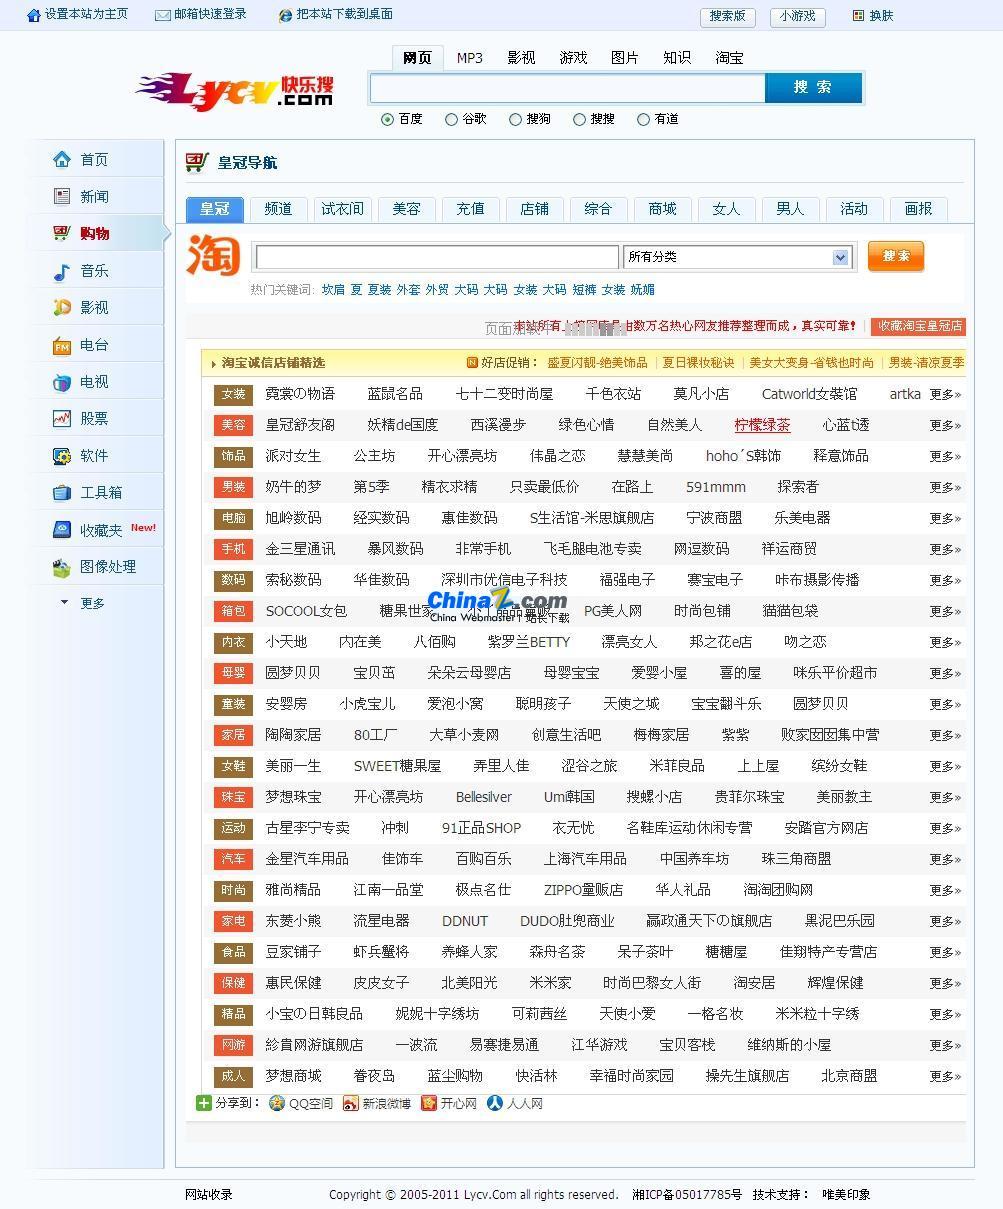Screen dimensions: 1003x1209
Task: Click the movie icon beside 影视
Action: pos(62,307)
